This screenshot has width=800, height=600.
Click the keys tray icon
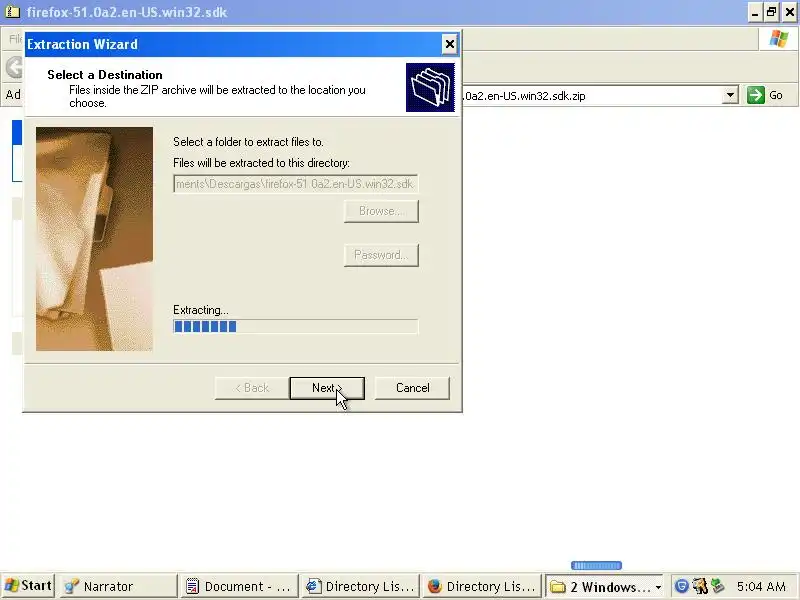click(699, 586)
